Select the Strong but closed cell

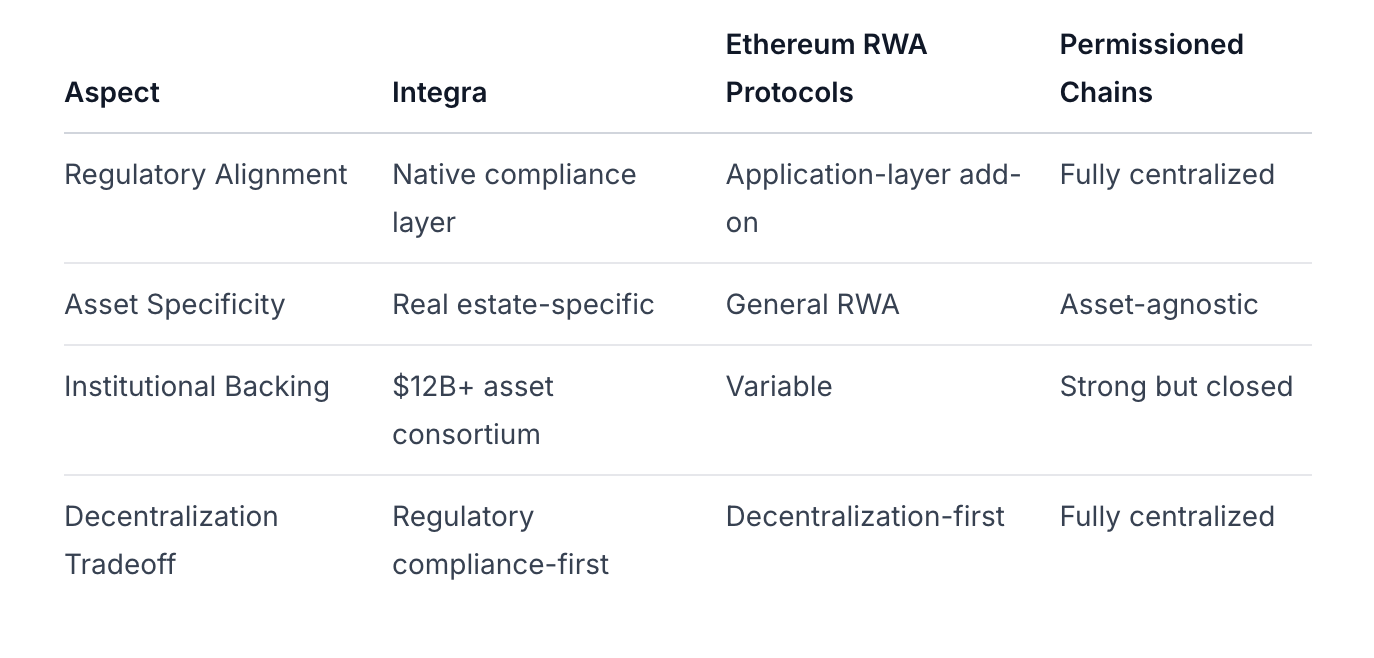(x=1176, y=386)
